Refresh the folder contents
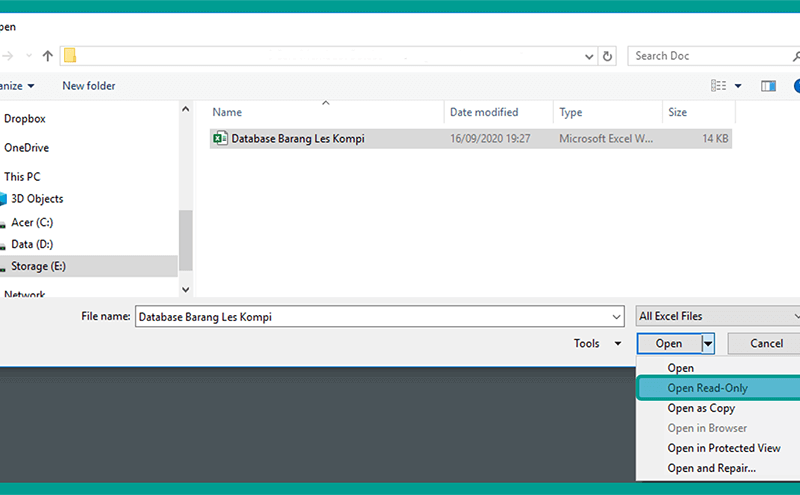800x495 pixels. pyautogui.click(x=607, y=56)
